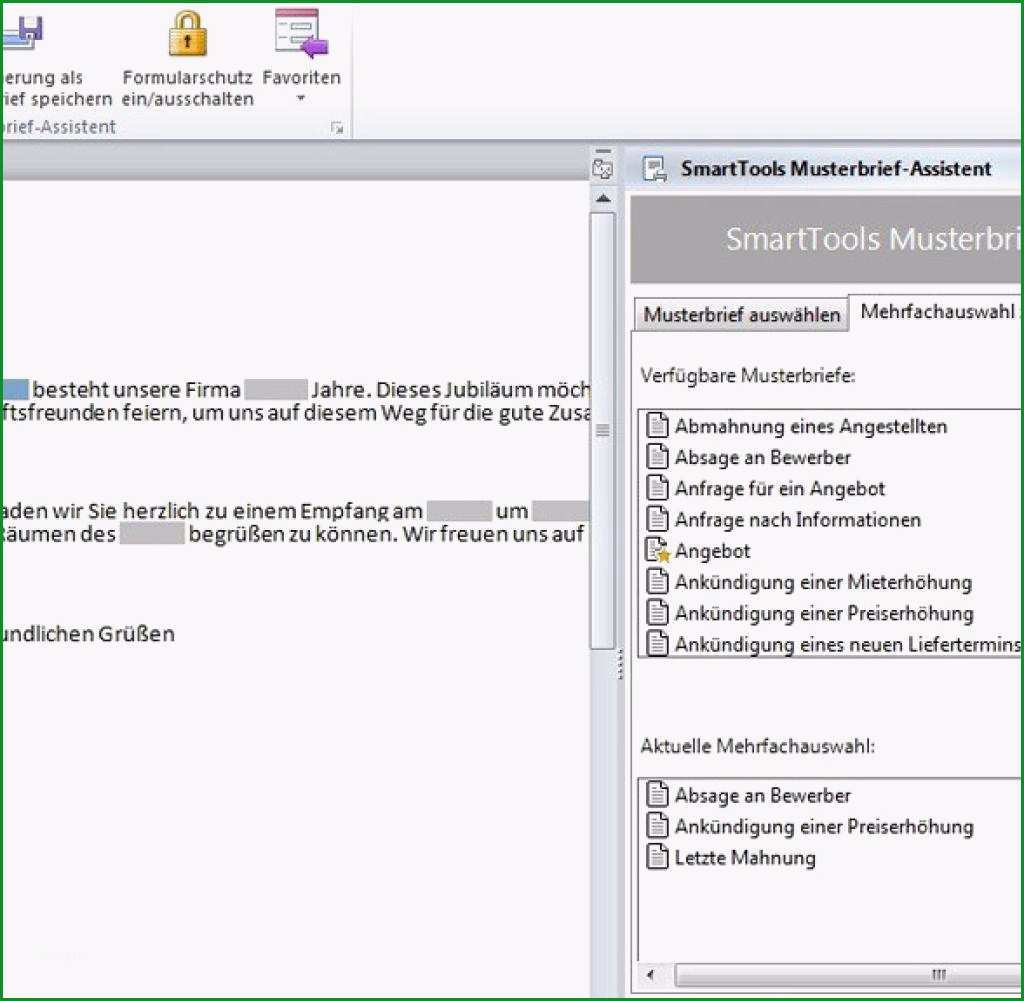Expand the Favoriten dropdown arrow

coord(300,98)
